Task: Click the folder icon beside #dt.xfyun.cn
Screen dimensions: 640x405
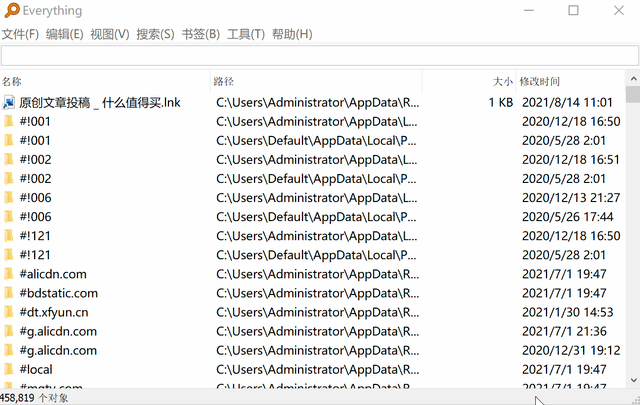Action: (9, 312)
